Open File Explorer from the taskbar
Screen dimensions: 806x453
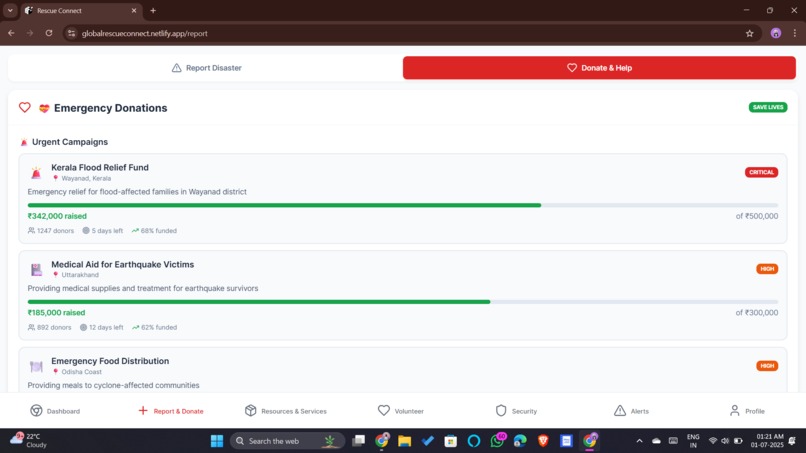point(405,441)
